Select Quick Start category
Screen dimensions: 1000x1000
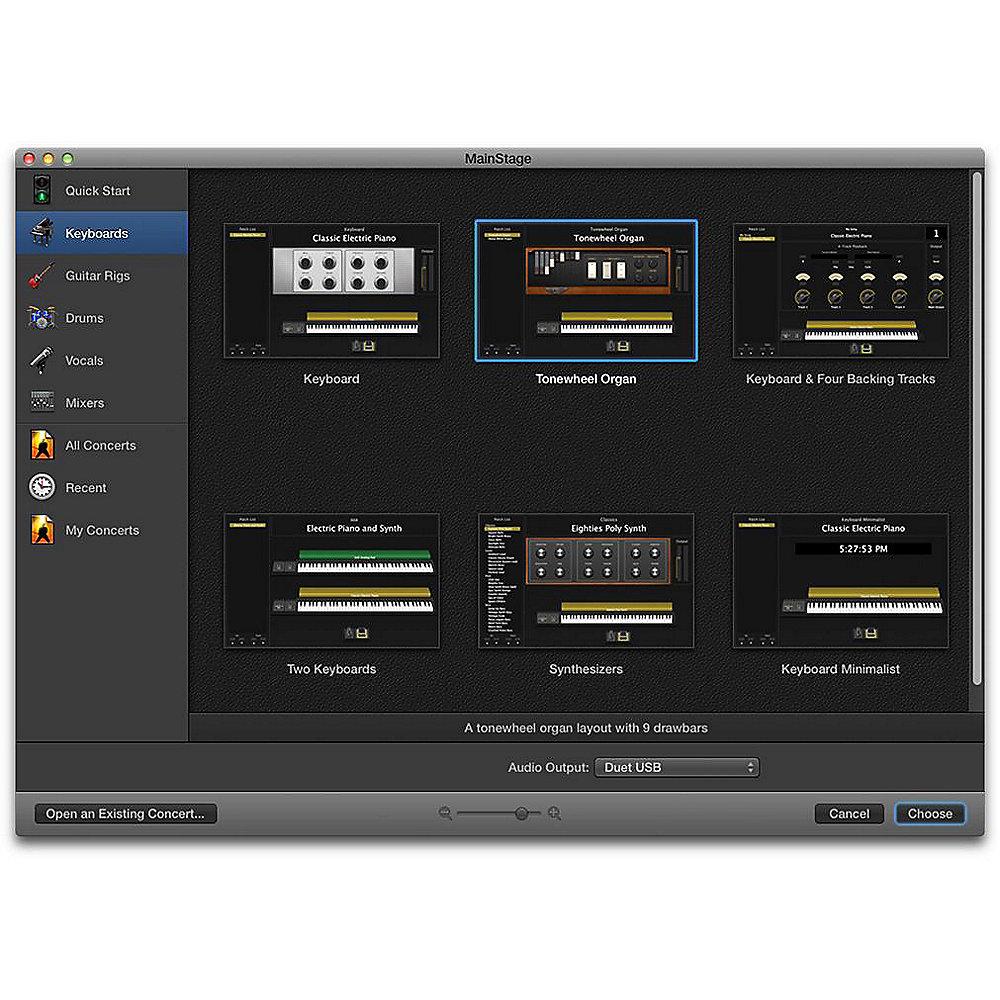[x=102, y=190]
